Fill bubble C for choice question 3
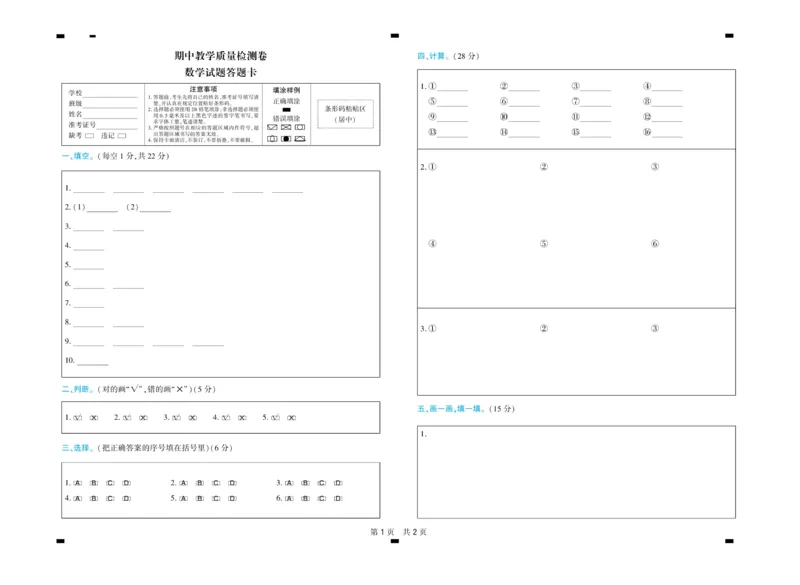 [321, 483]
